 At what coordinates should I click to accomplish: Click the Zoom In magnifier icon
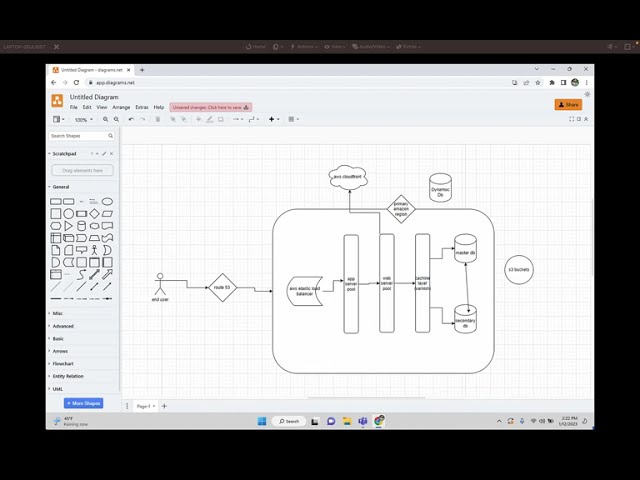[x=105, y=119]
